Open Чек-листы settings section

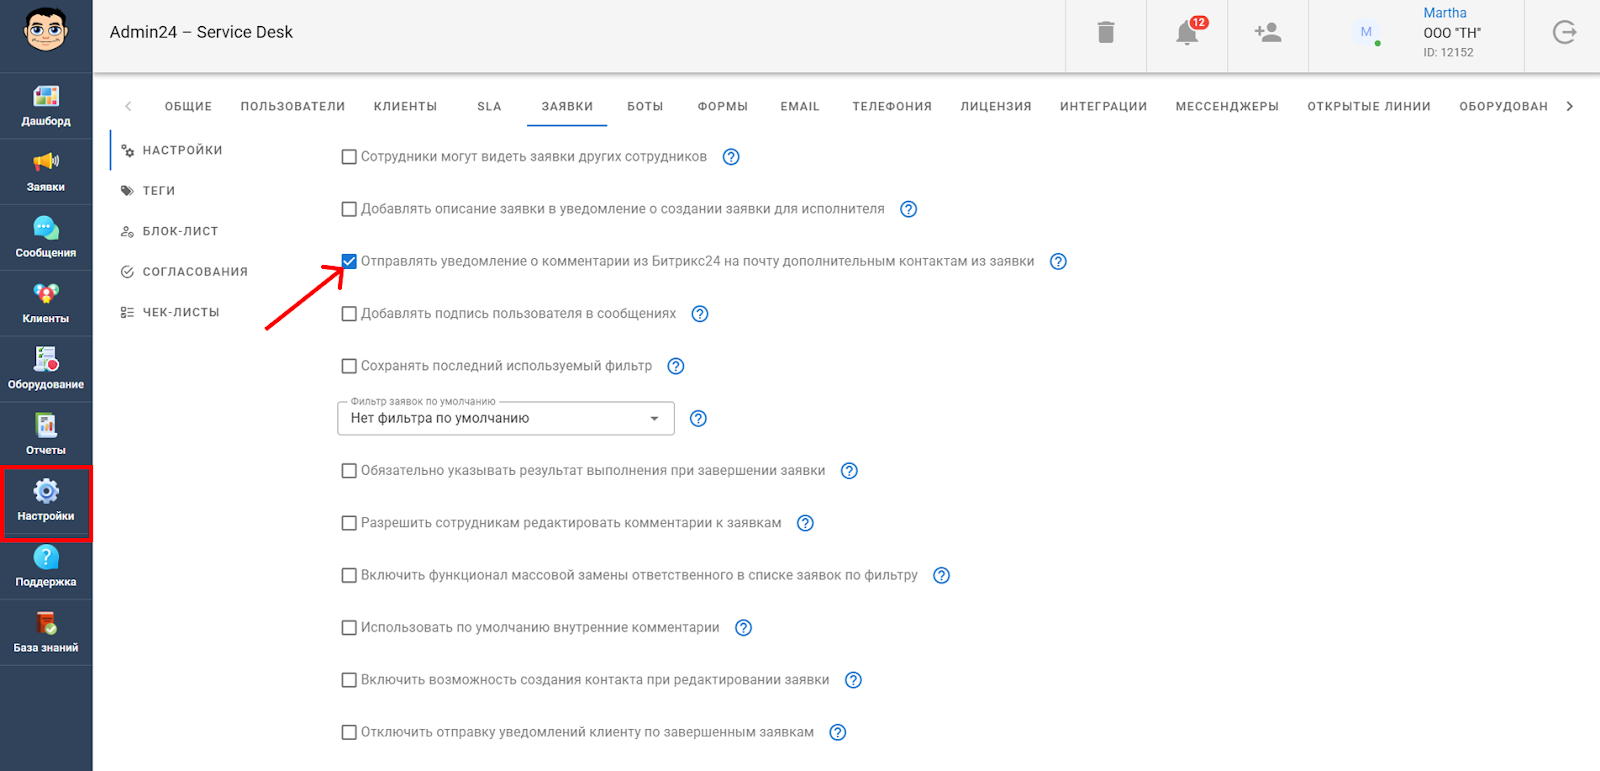coord(180,312)
